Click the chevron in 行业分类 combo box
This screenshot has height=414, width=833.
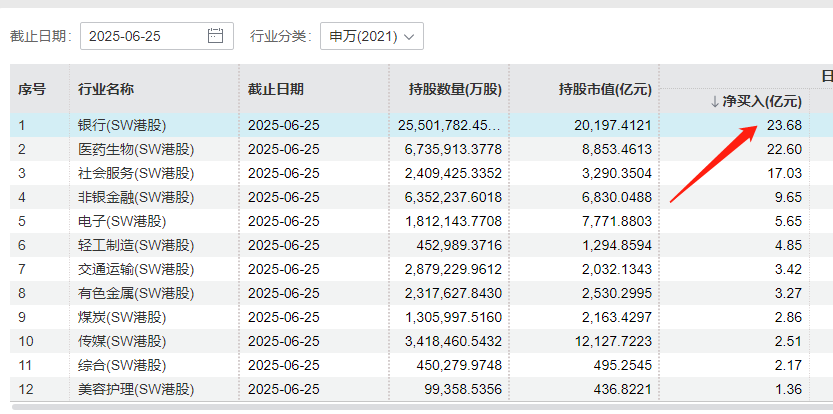[409, 37]
